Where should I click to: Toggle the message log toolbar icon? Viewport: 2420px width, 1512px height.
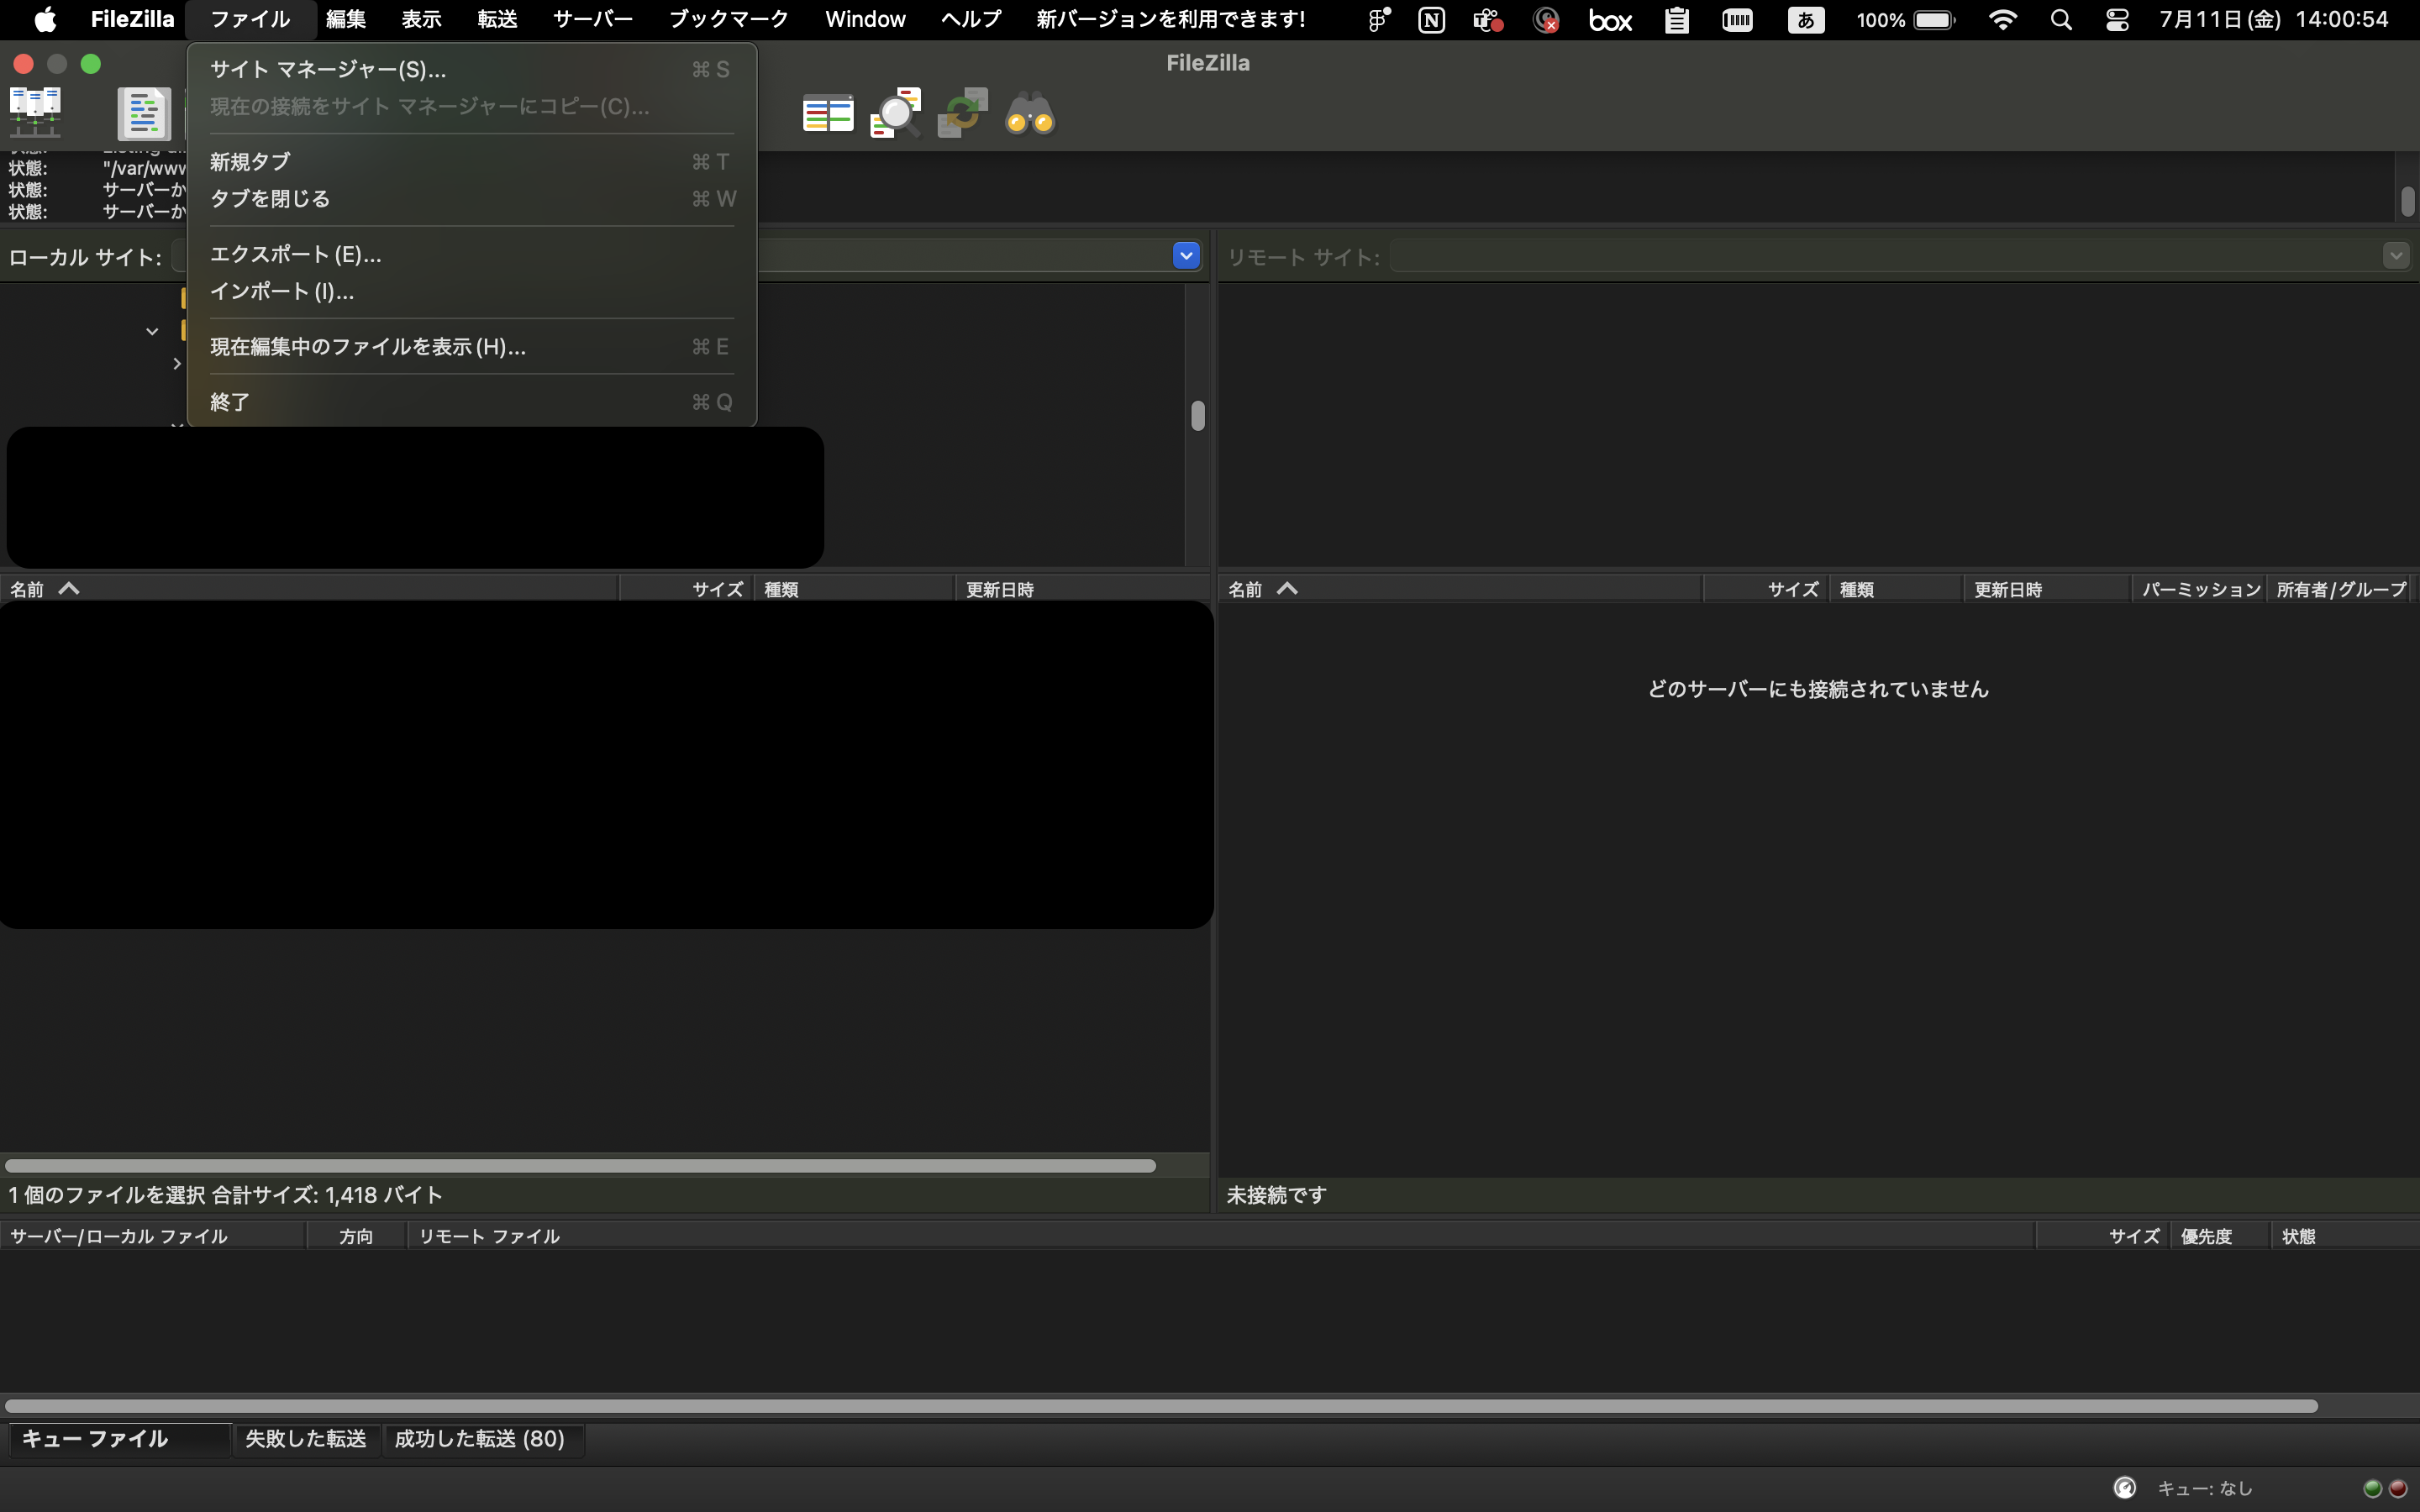144,113
